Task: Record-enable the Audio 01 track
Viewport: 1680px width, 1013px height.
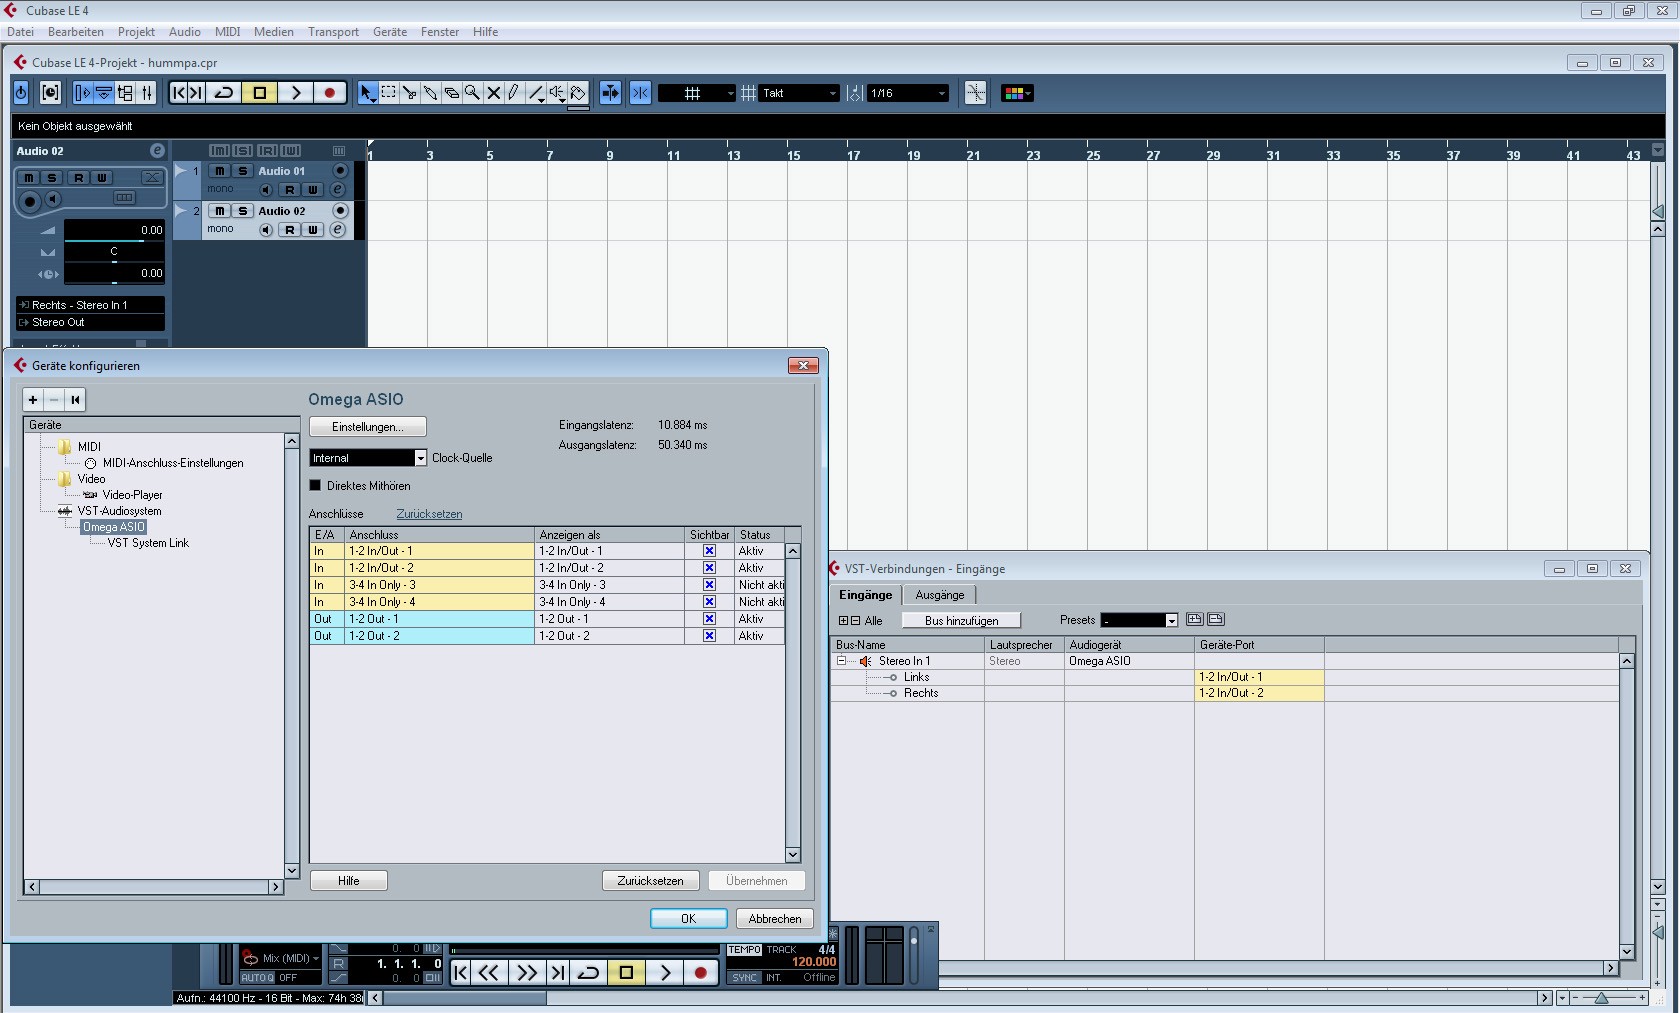Action: pyautogui.click(x=340, y=171)
